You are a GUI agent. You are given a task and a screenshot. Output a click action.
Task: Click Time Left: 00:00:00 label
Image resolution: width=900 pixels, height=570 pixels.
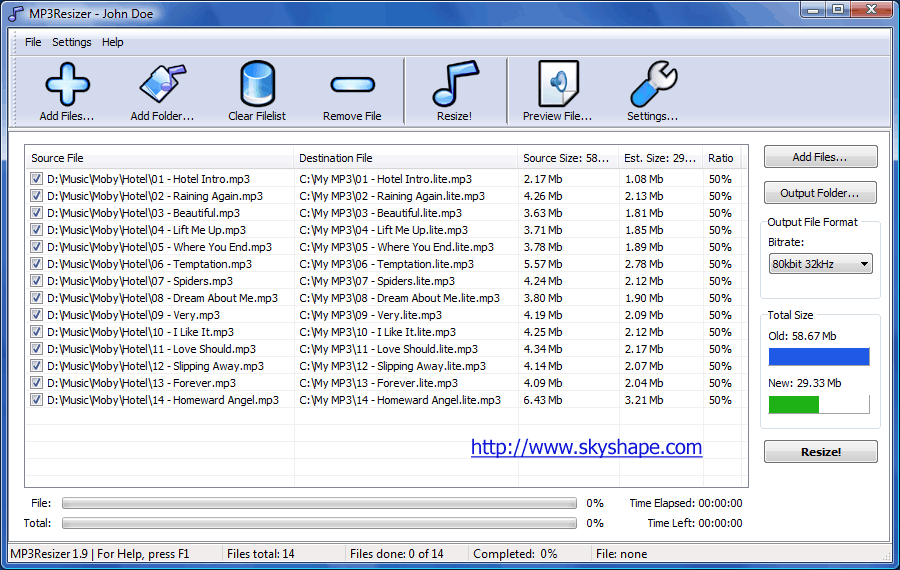click(695, 523)
